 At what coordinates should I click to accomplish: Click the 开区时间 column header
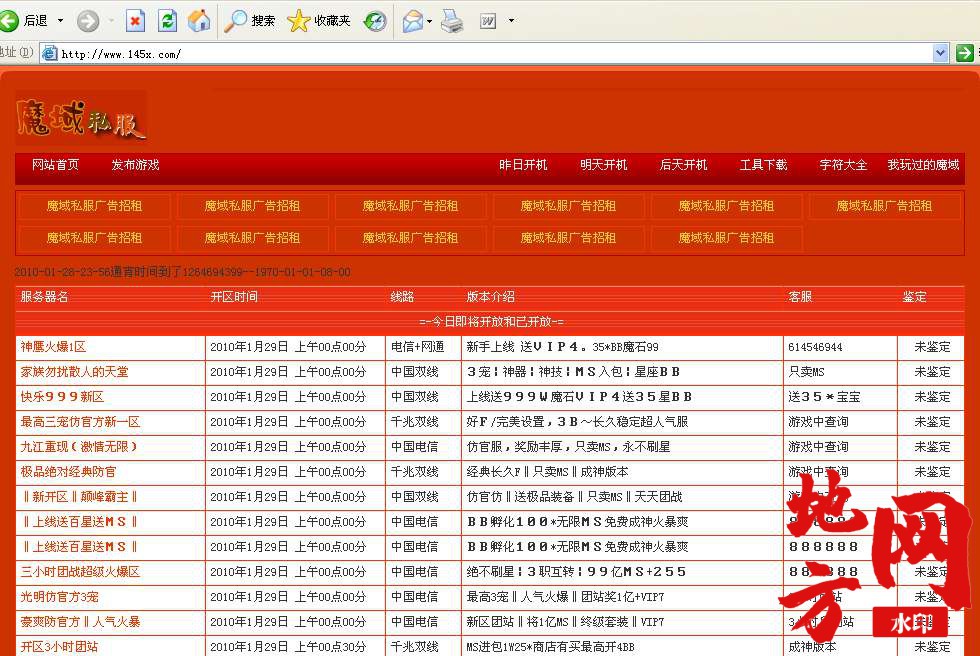click(x=234, y=297)
